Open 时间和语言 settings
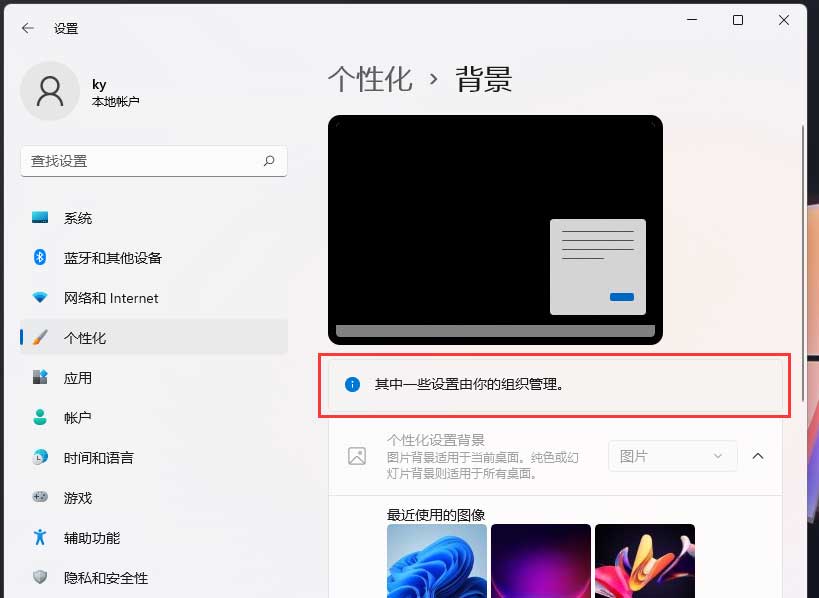This screenshot has height=598, width=819. point(98,458)
